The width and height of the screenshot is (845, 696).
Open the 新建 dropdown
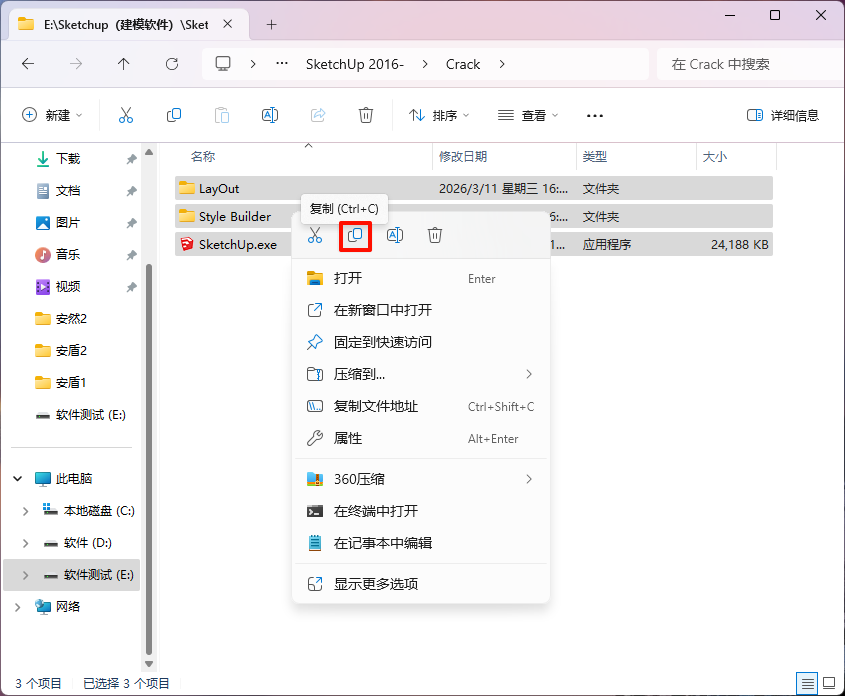tap(52, 115)
